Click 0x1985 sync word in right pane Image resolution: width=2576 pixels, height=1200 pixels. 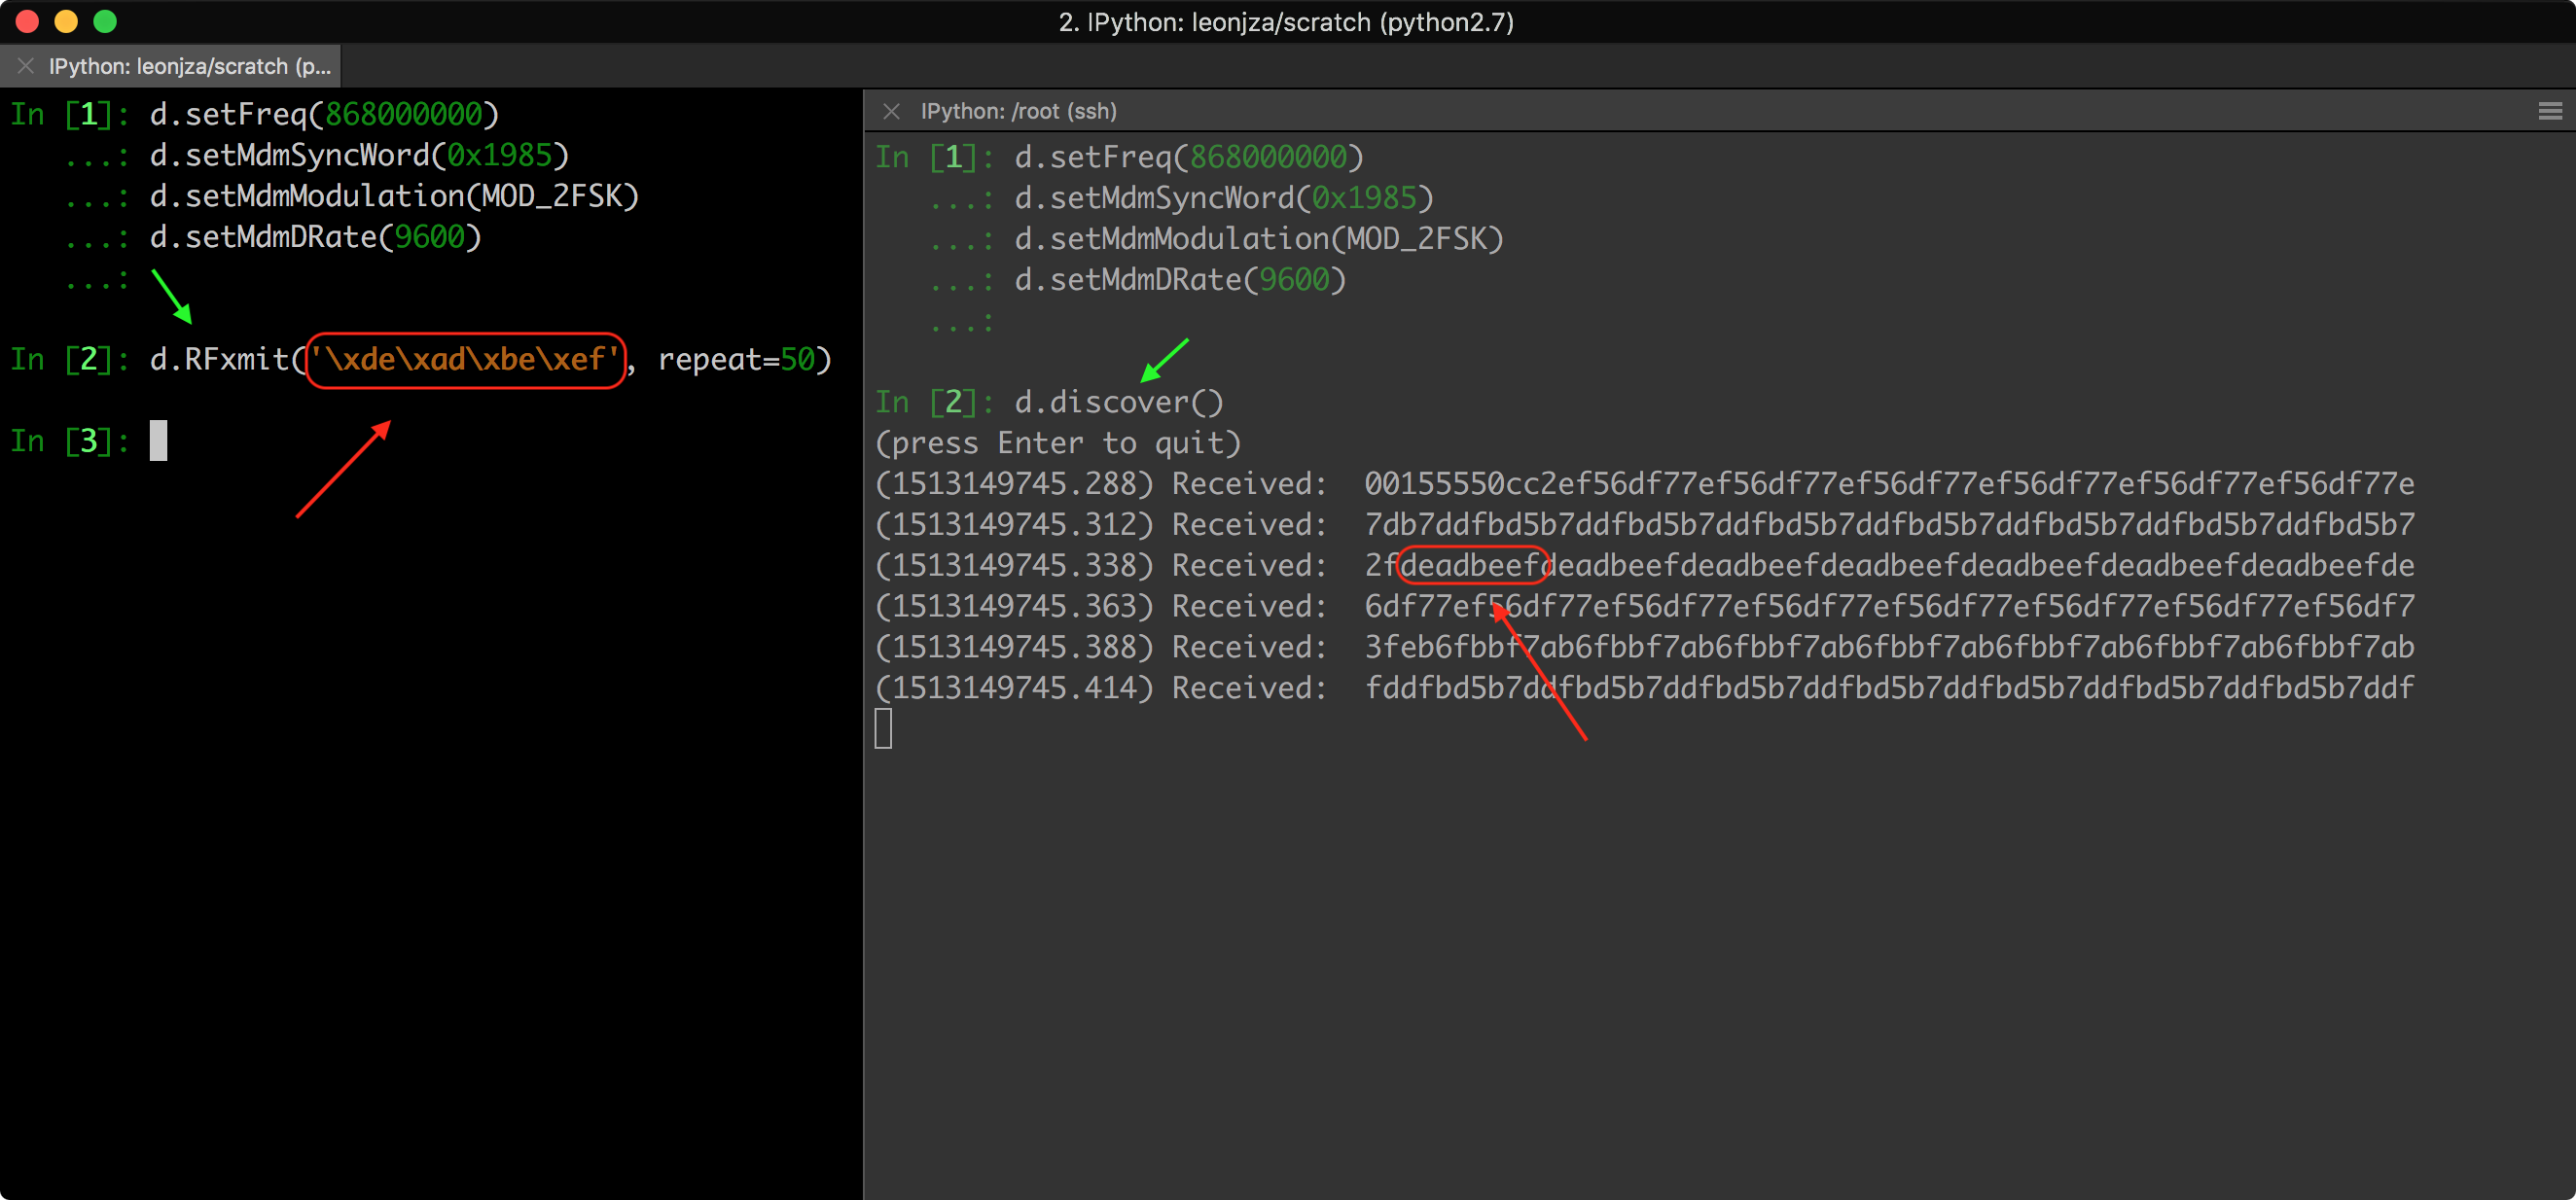[x=1364, y=198]
